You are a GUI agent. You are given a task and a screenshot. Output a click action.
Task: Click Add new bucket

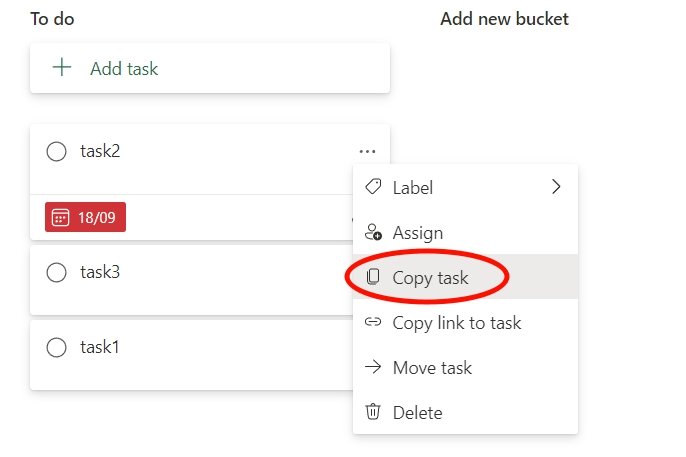tap(504, 19)
